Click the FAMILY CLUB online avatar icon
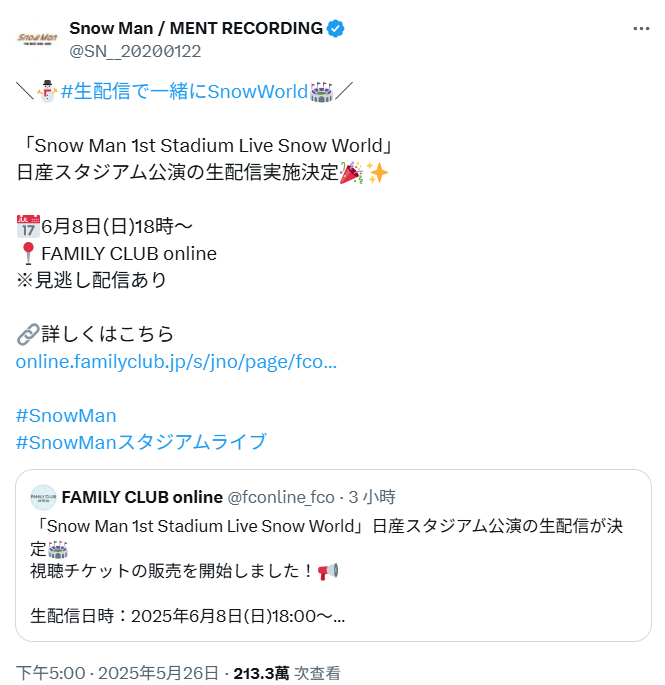Viewport: 665px width, 685px height. tap(43, 497)
